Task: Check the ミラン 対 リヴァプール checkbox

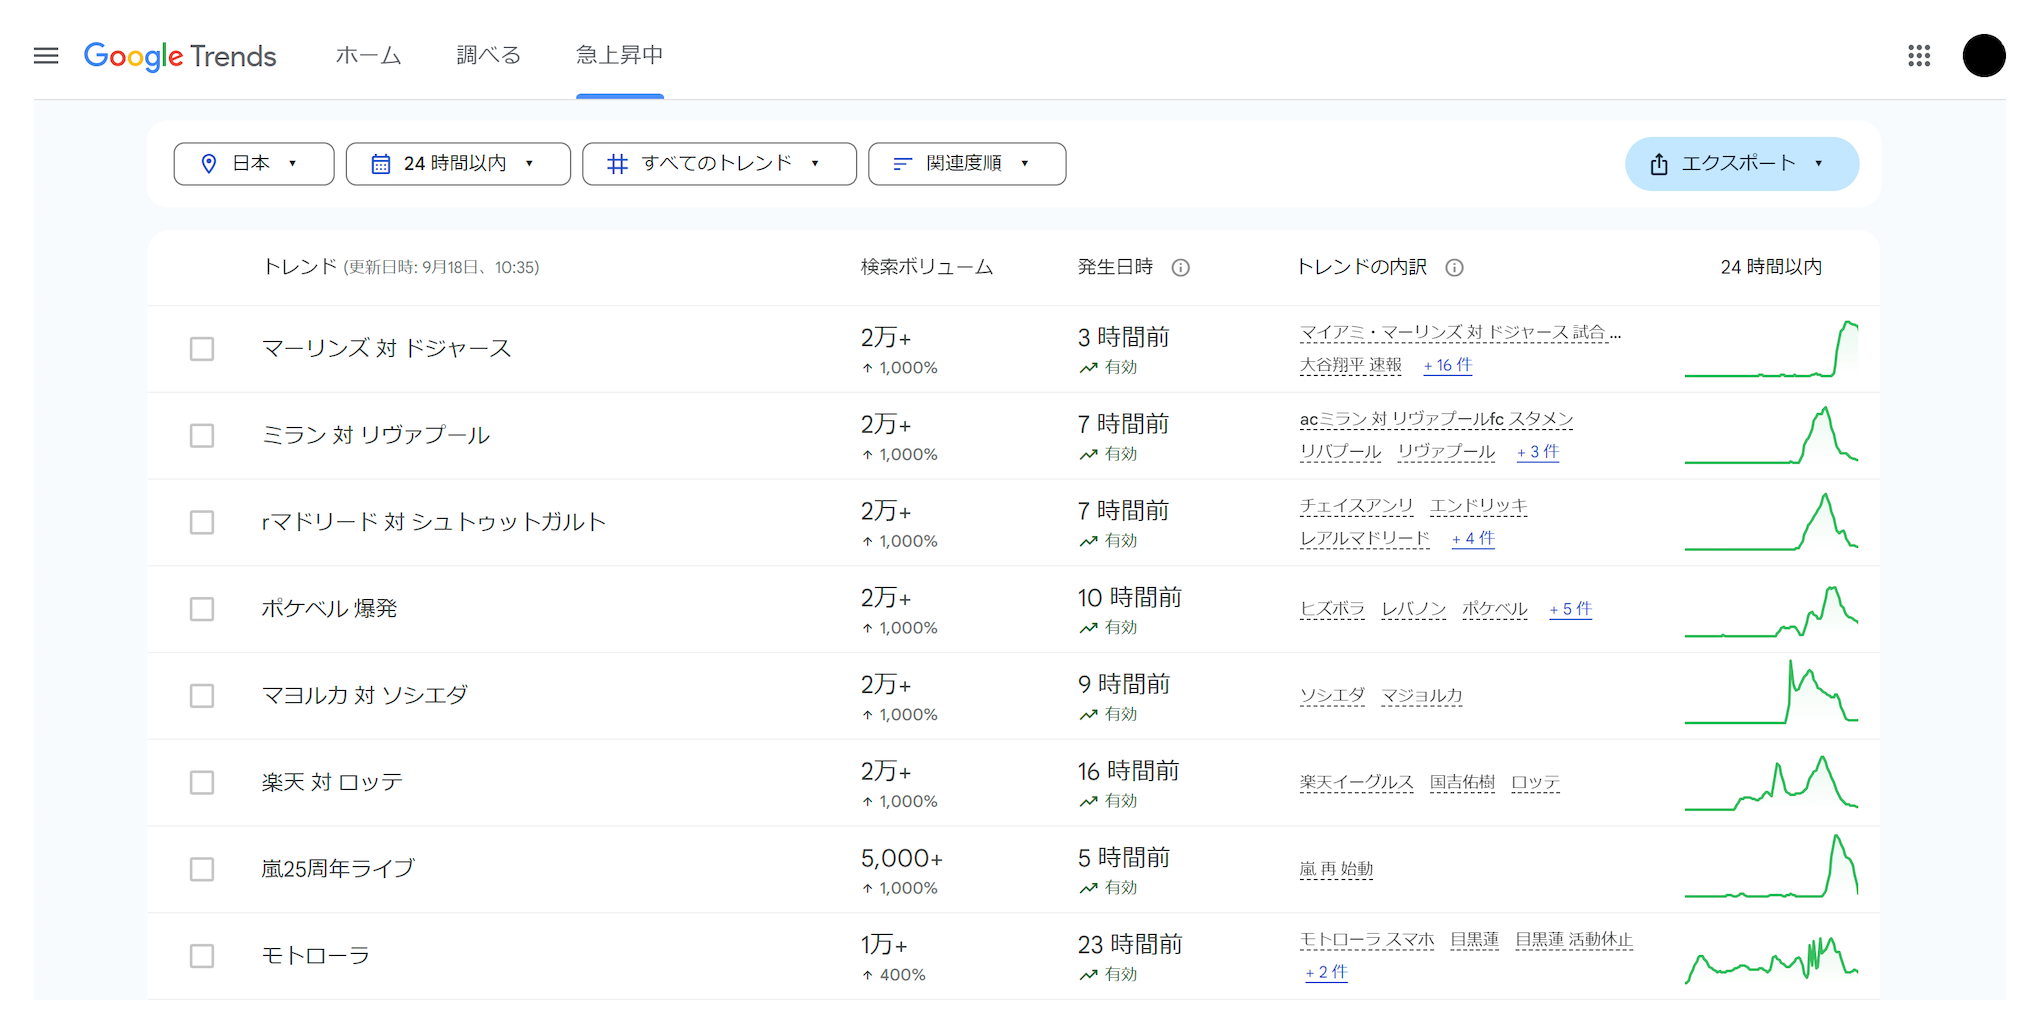Action: point(202,436)
